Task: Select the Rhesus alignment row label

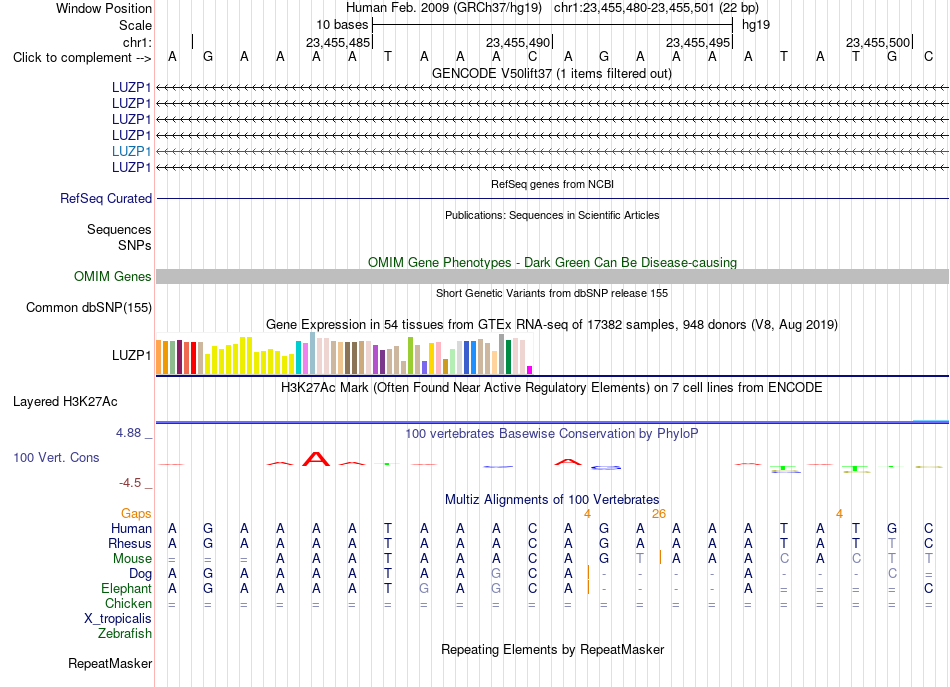Action: pos(130,543)
